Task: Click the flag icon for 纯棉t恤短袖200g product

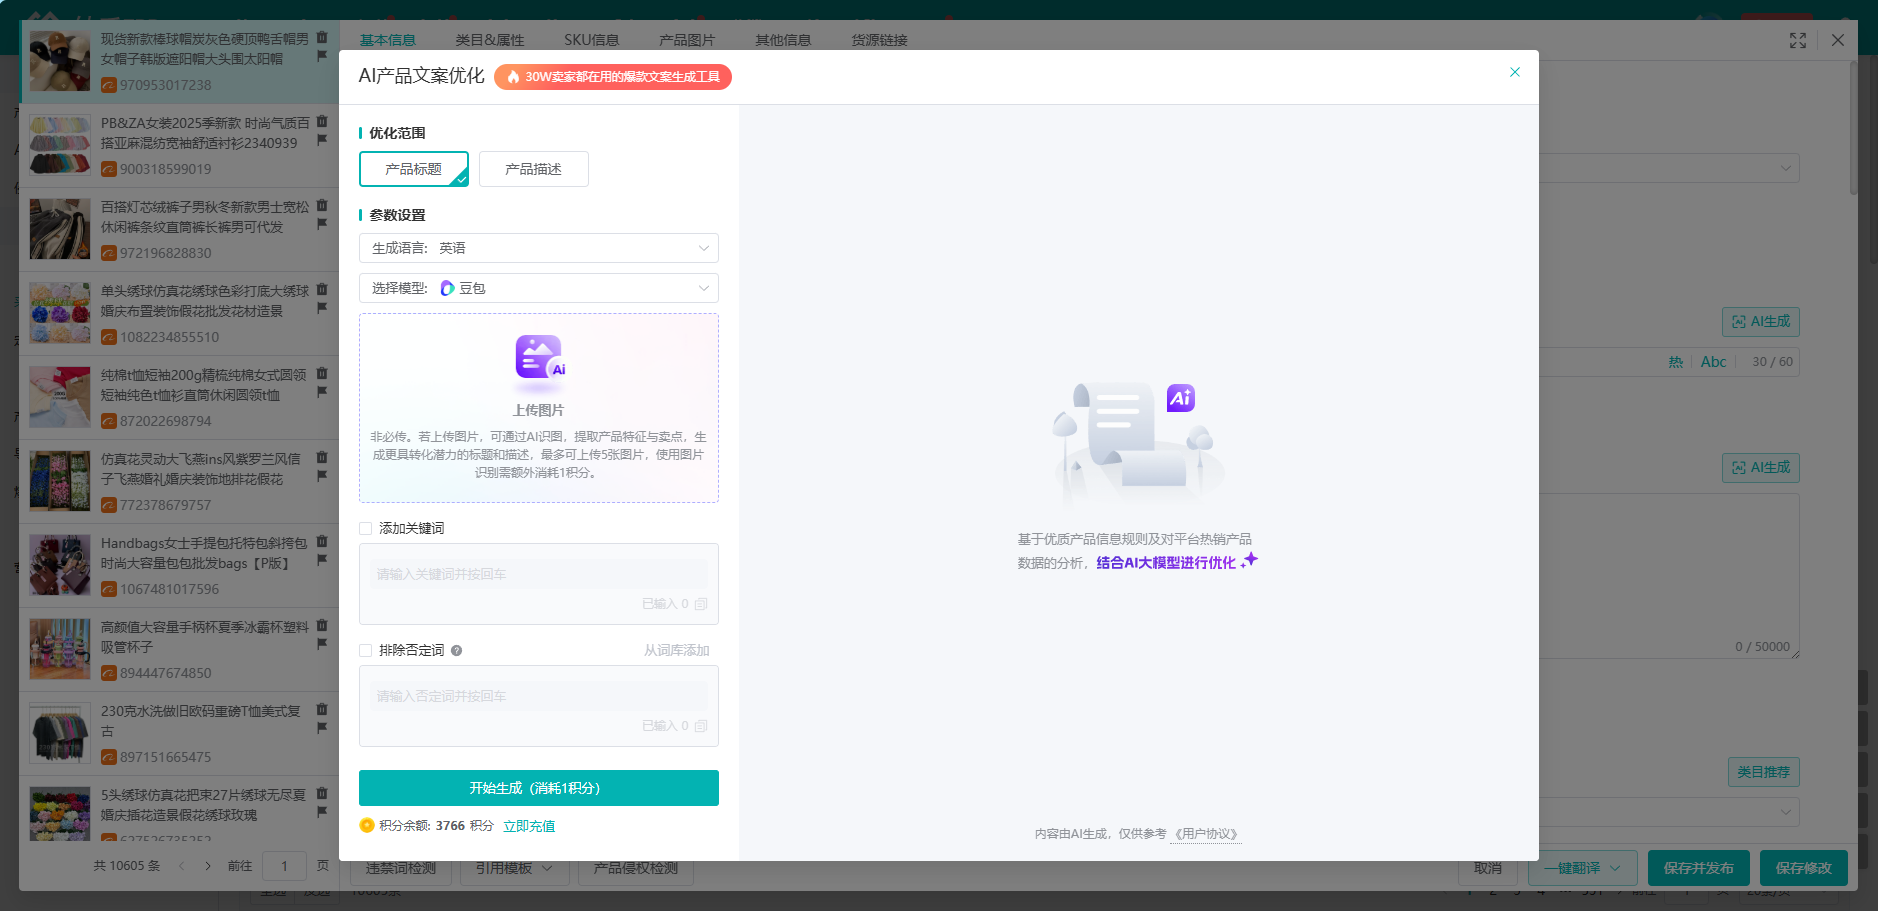Action: click(322, 392)
